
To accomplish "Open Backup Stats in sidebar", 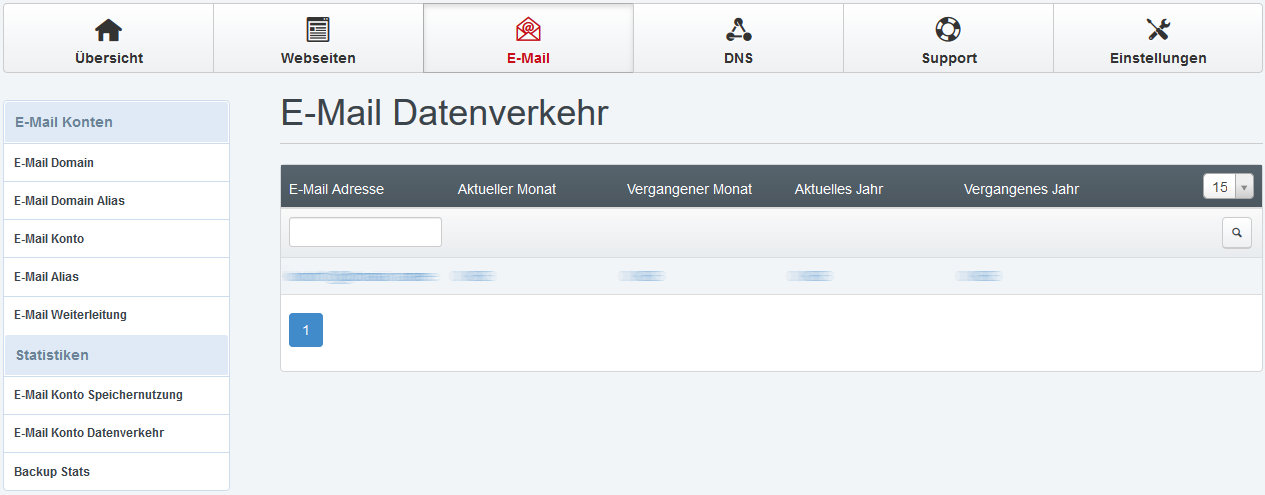I will pos(52,472).
